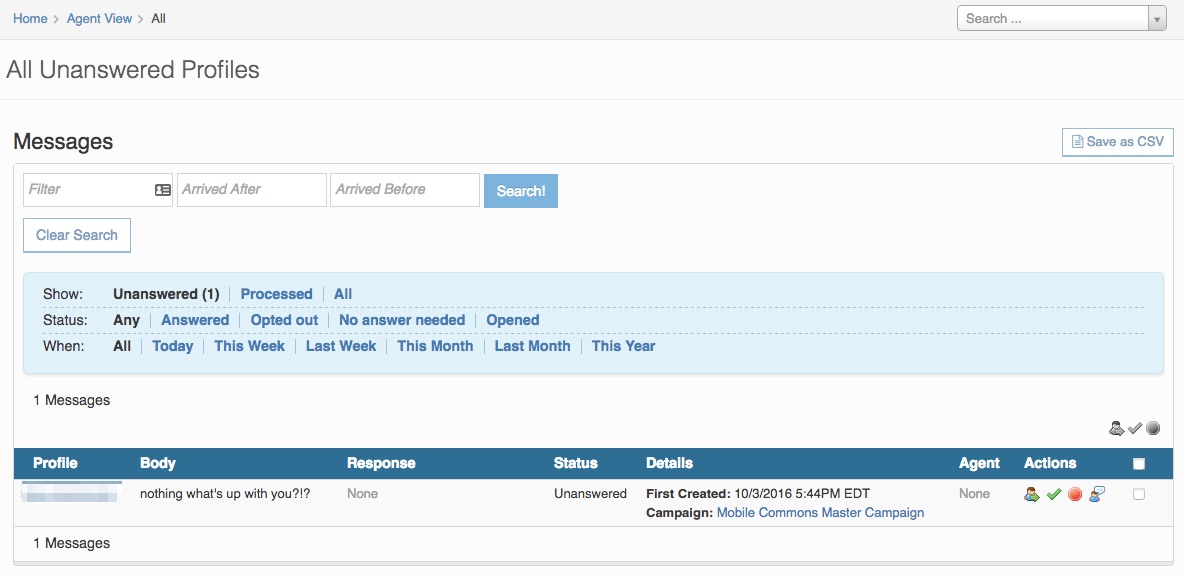
Task: Click the contact card icon in Filter field
Action: point(162,190)
